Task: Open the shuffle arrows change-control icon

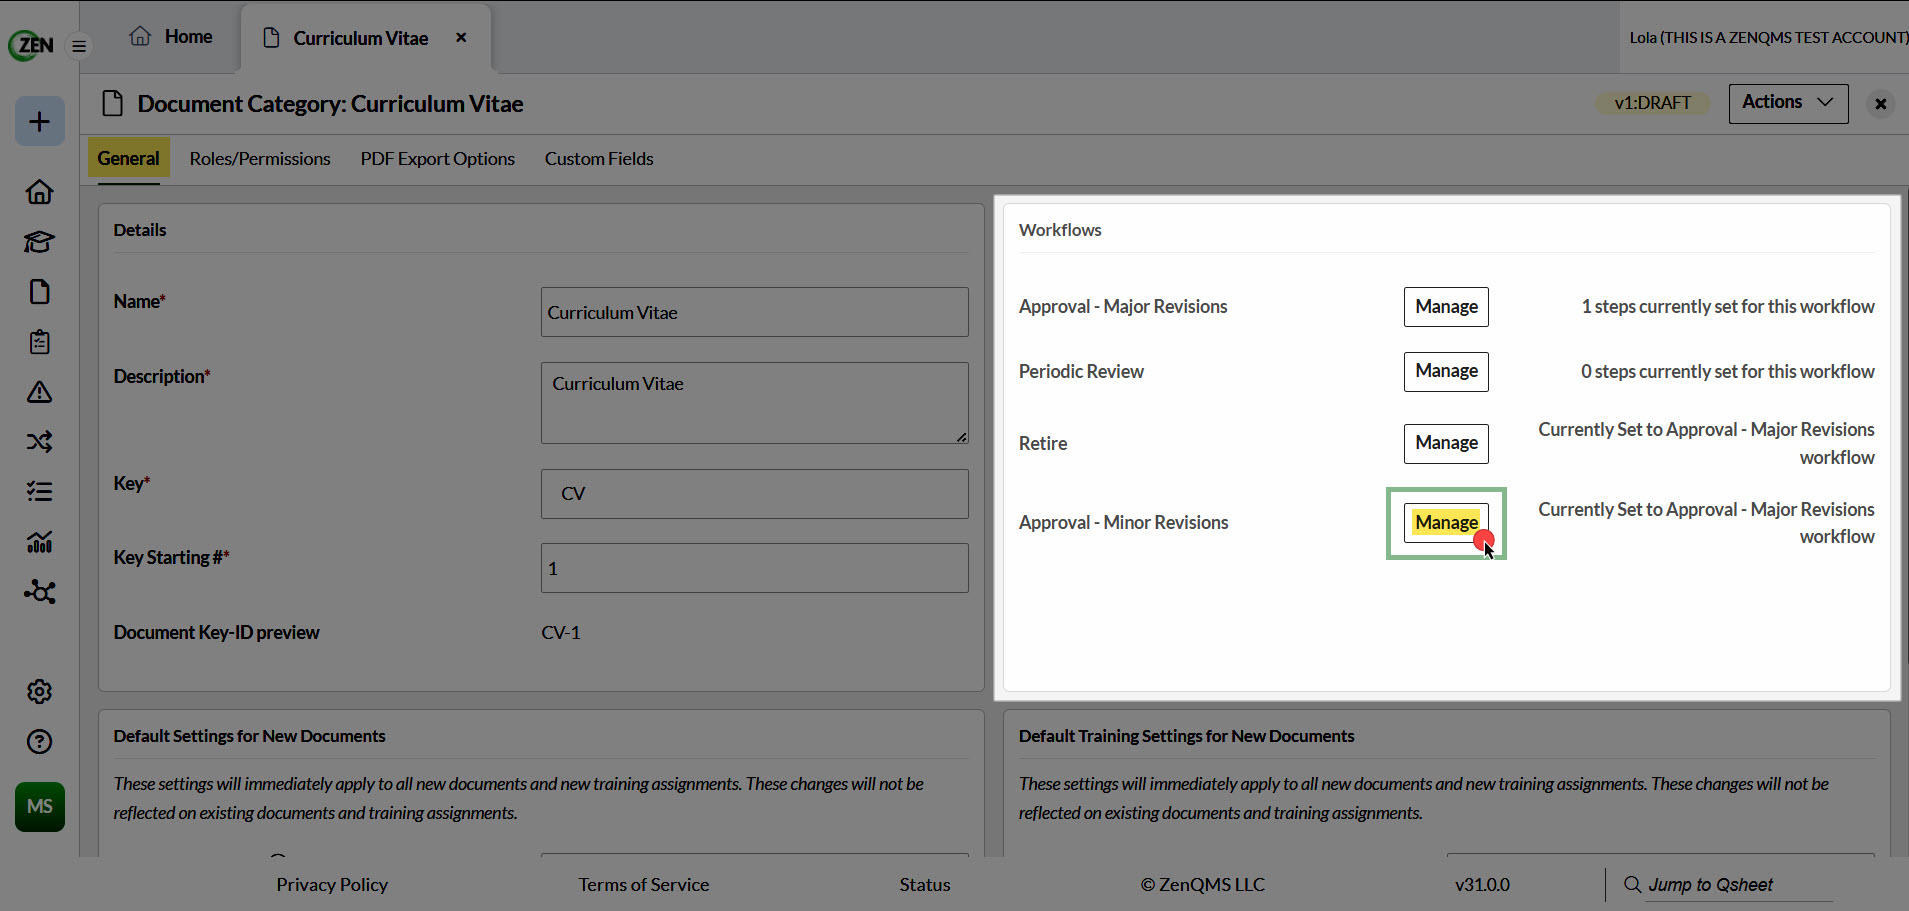Action: (x=40, y=441)
